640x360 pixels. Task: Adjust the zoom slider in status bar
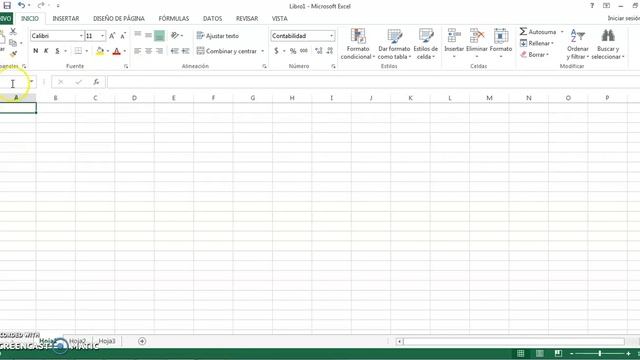point(600,353)
